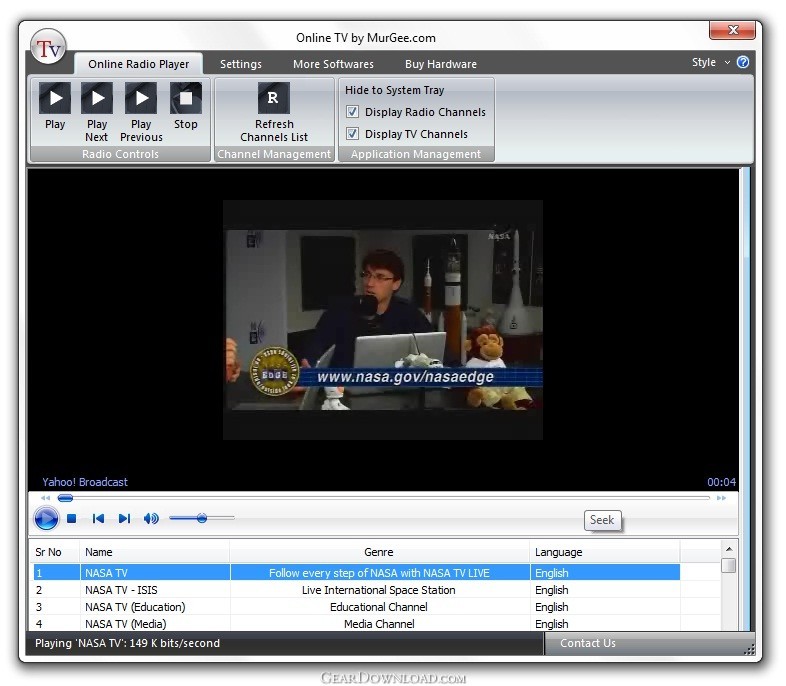786x686 pixels.
Task: Toggle the Display TV Channels checkbox
Action: click(x=352, y=133)
